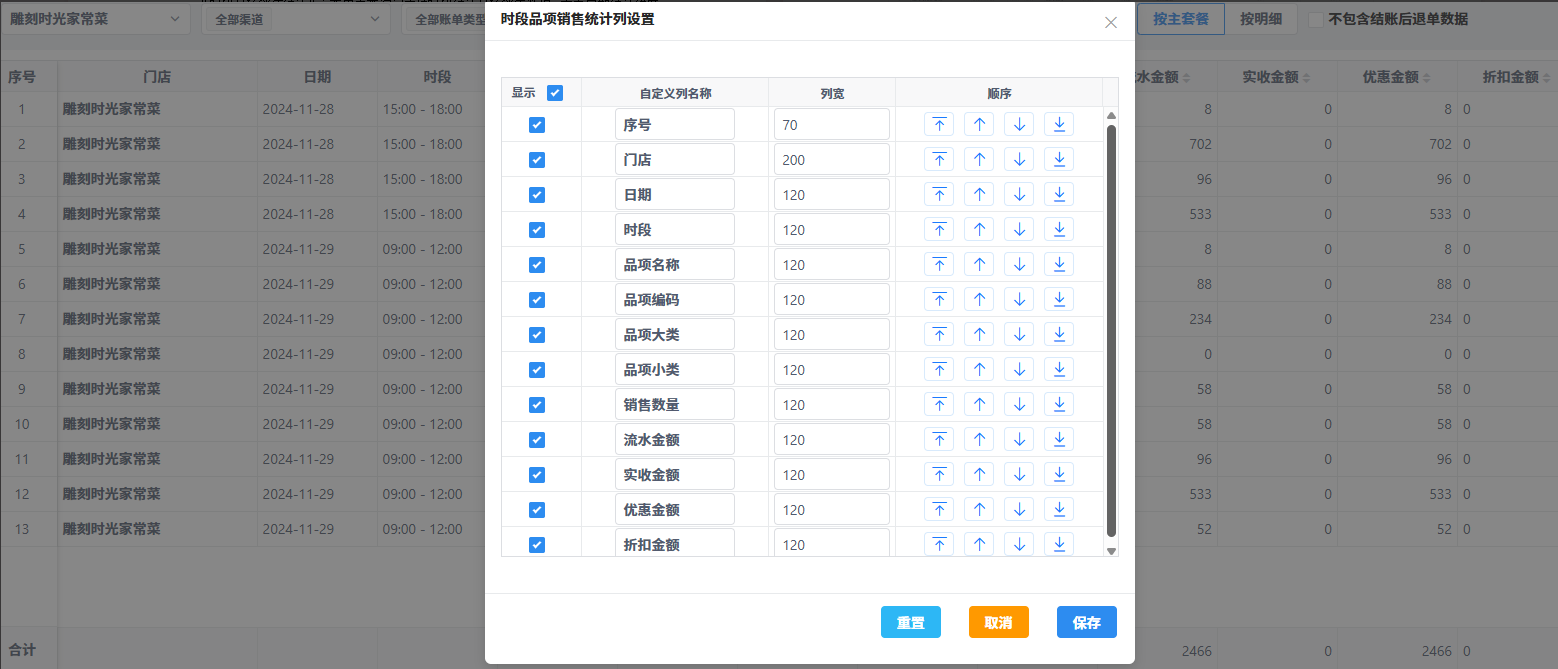Move 优惠金额 row to bottom
1558x669 pixels.
[1058, 510]
